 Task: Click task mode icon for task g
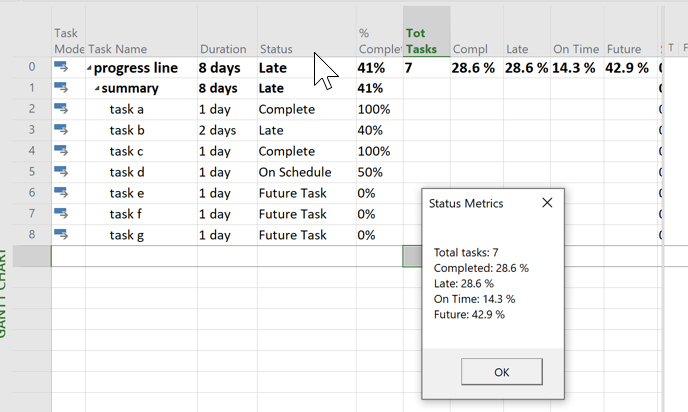pos(62,235)
